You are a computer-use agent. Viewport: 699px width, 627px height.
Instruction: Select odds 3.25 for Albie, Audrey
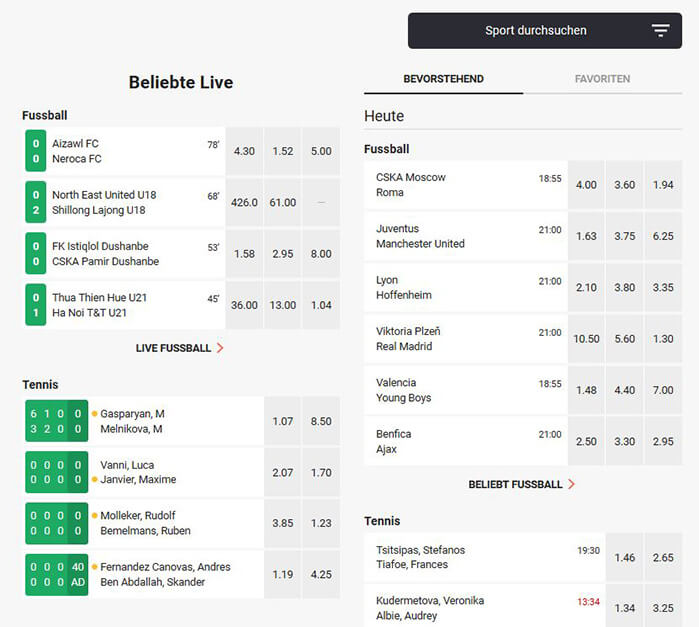[x=663, y=607]
